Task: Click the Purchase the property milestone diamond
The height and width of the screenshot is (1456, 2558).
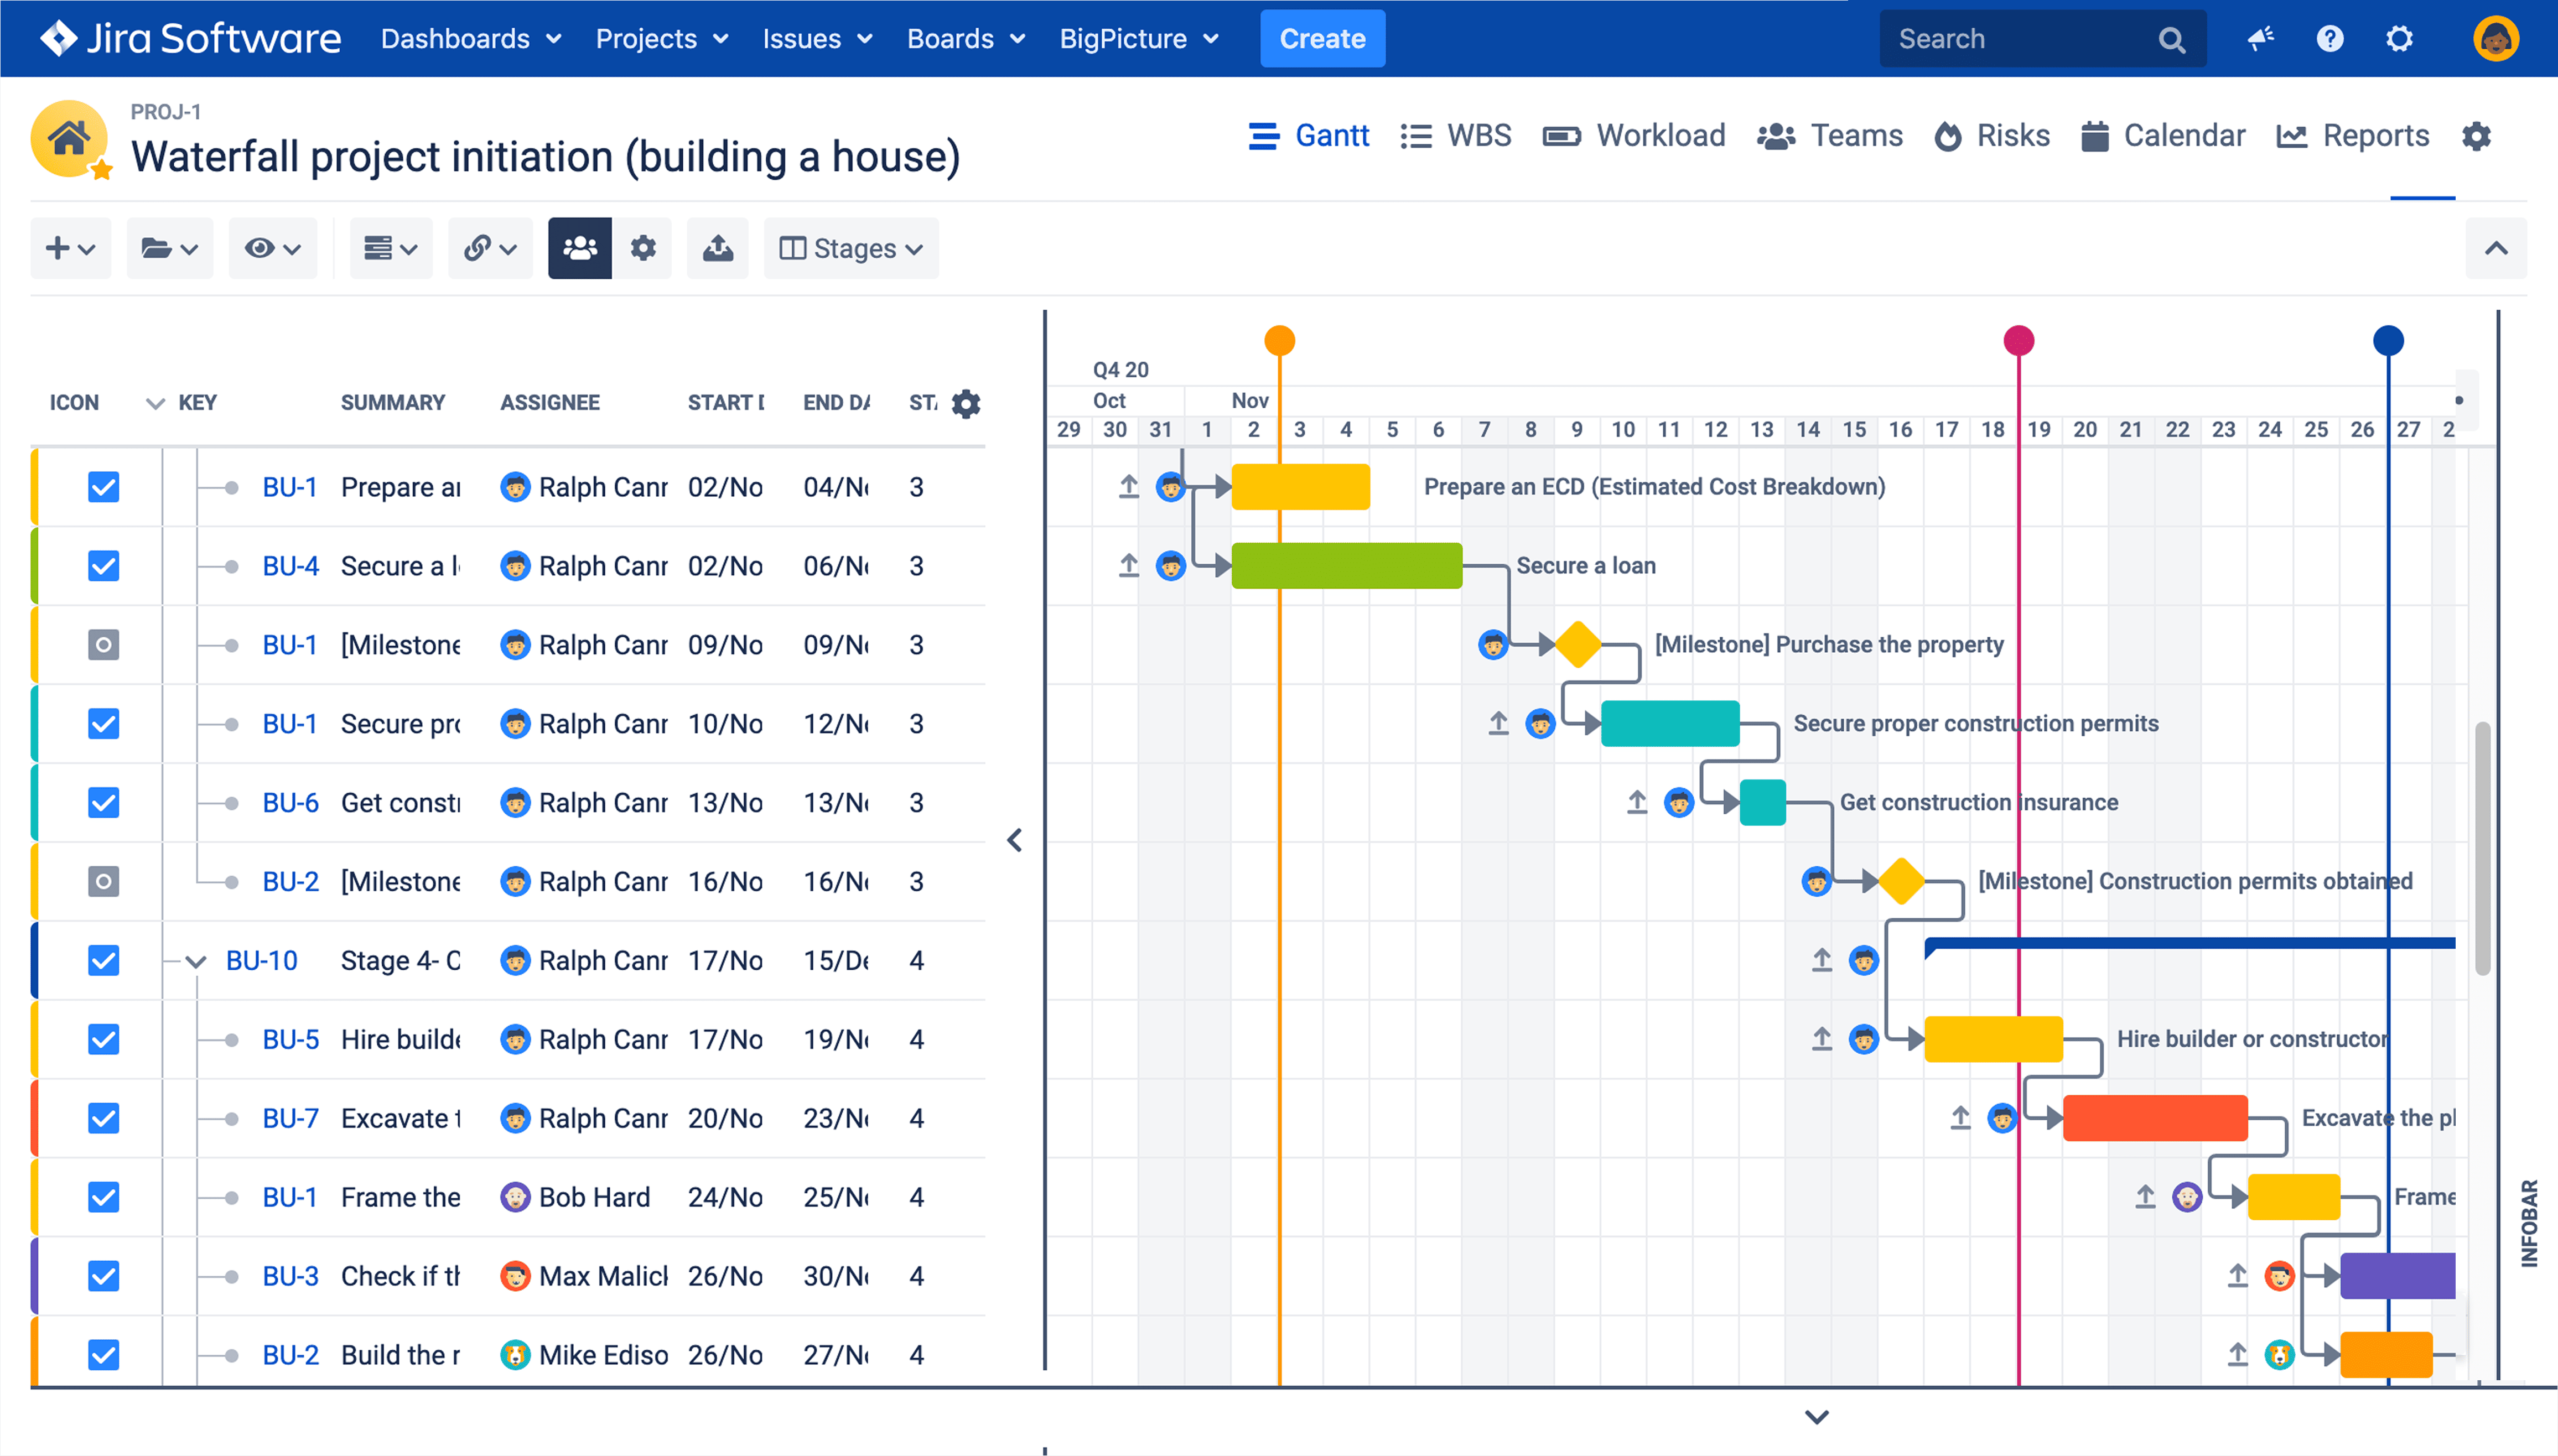Action: coord(1578,645)
